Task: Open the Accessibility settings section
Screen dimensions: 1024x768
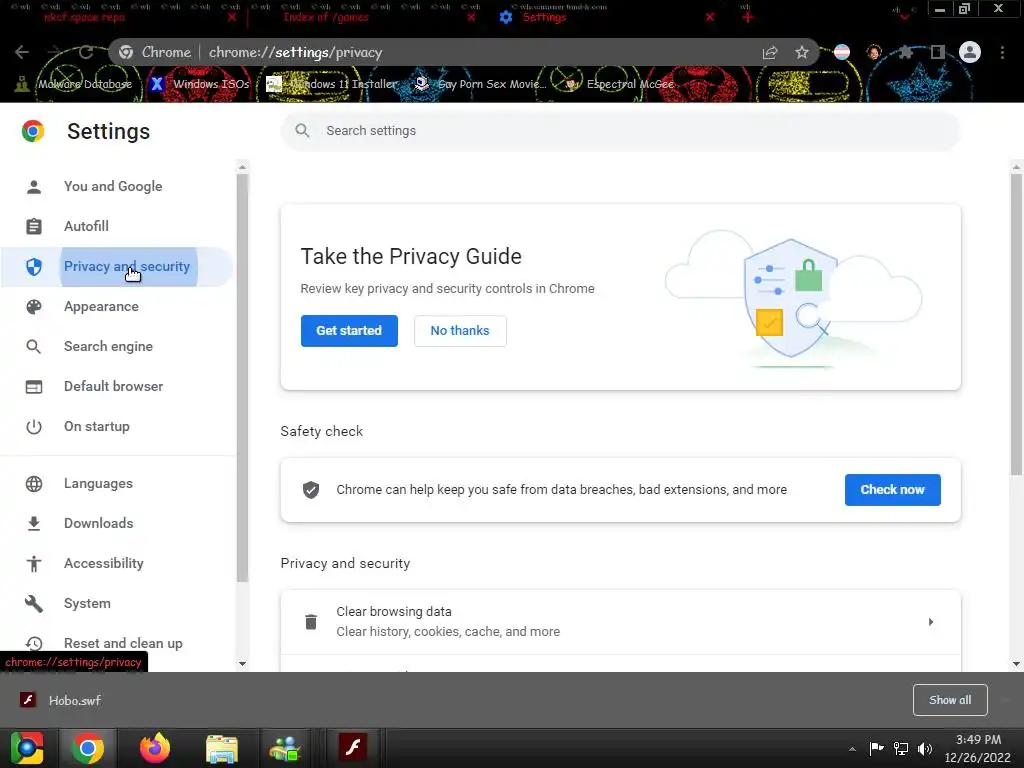Action: [x=104, y=564]
